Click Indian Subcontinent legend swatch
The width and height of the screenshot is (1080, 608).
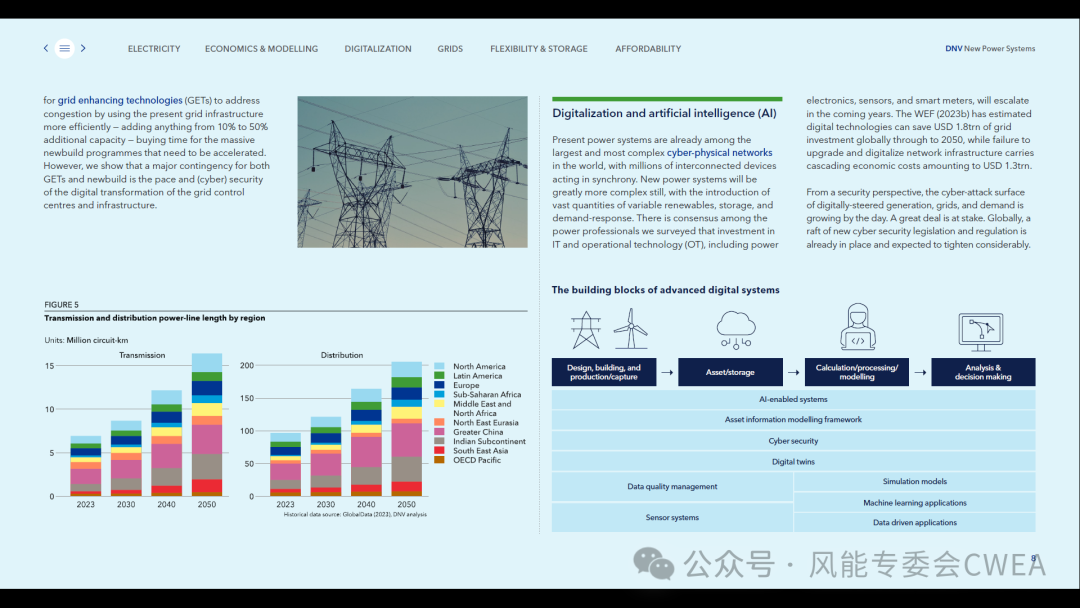tap(439, 441)
